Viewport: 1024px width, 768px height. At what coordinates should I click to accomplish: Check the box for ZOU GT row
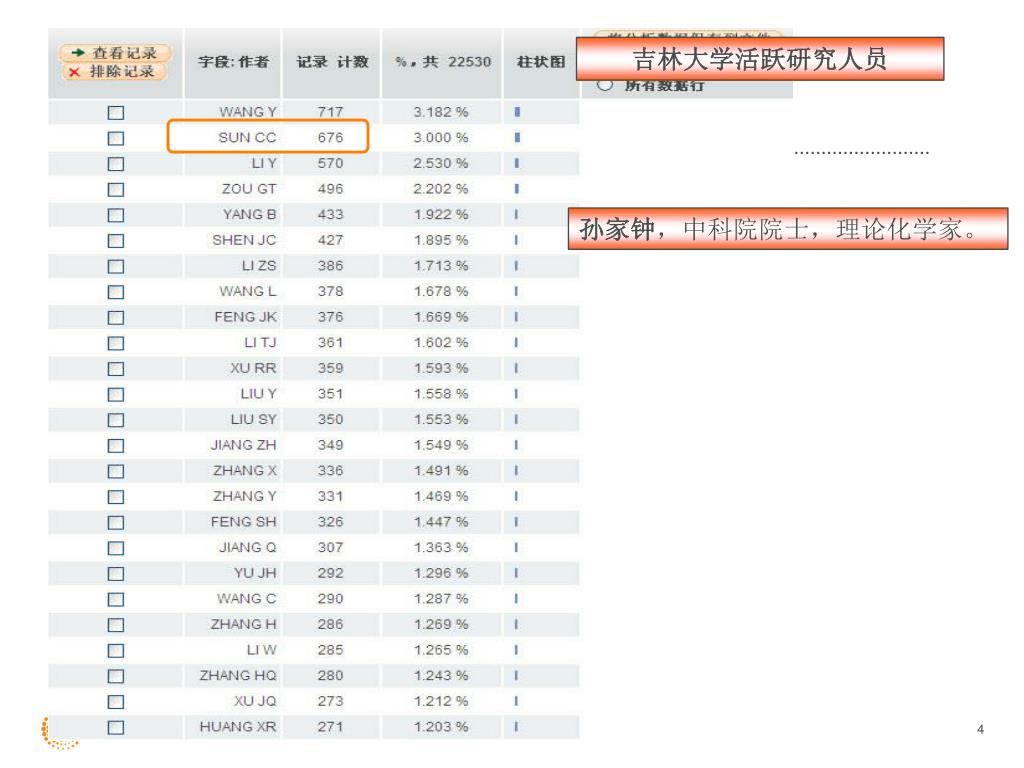click(x=116, y=189)
